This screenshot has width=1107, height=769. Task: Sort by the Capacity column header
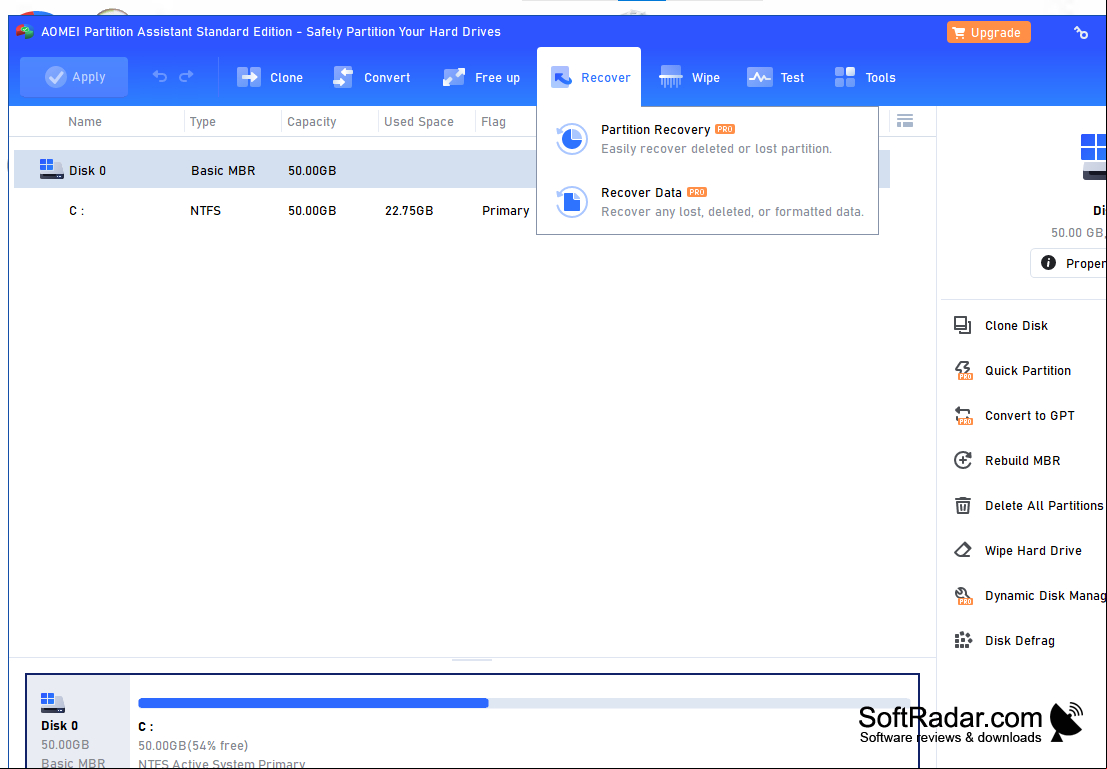pyautogui.click(x=311, y=121)
